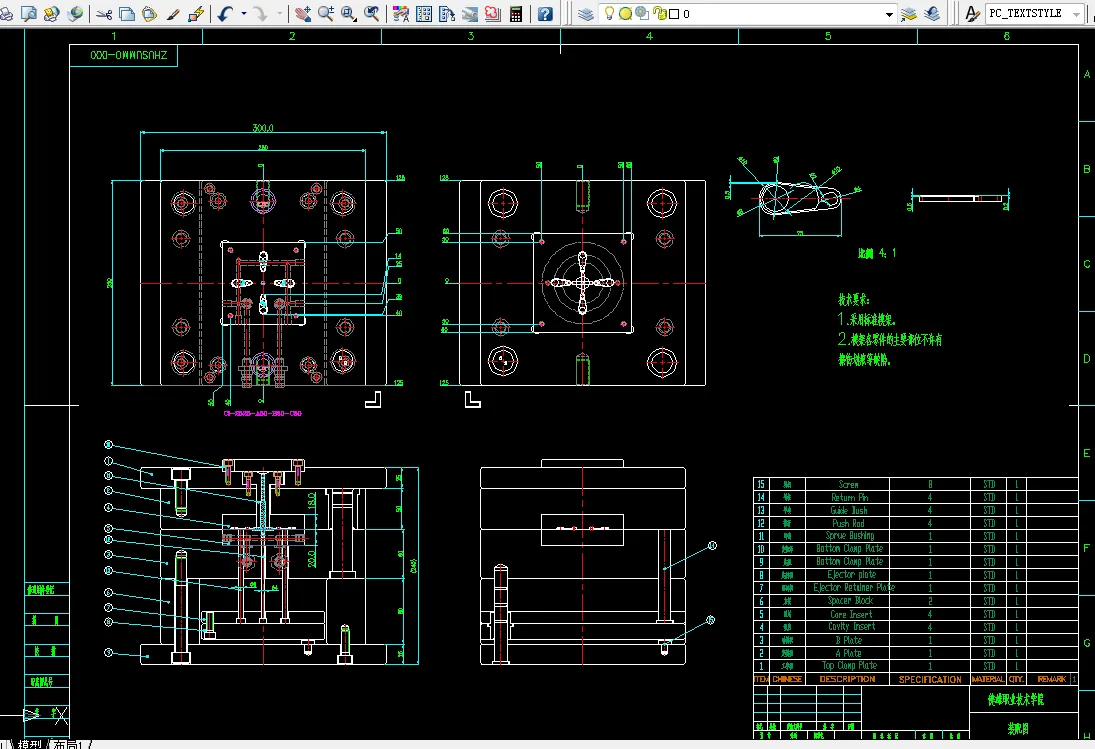Expand the Undo history dropdown arrow

click(x=244, y=13)
